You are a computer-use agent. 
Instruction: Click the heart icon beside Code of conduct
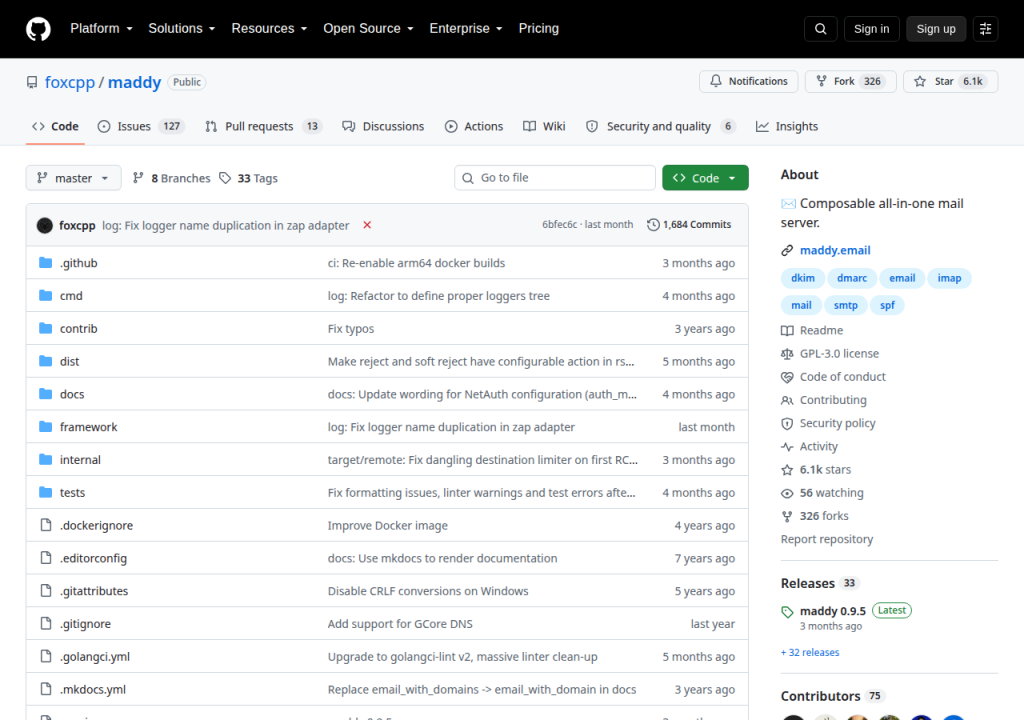tap(787, 377)
